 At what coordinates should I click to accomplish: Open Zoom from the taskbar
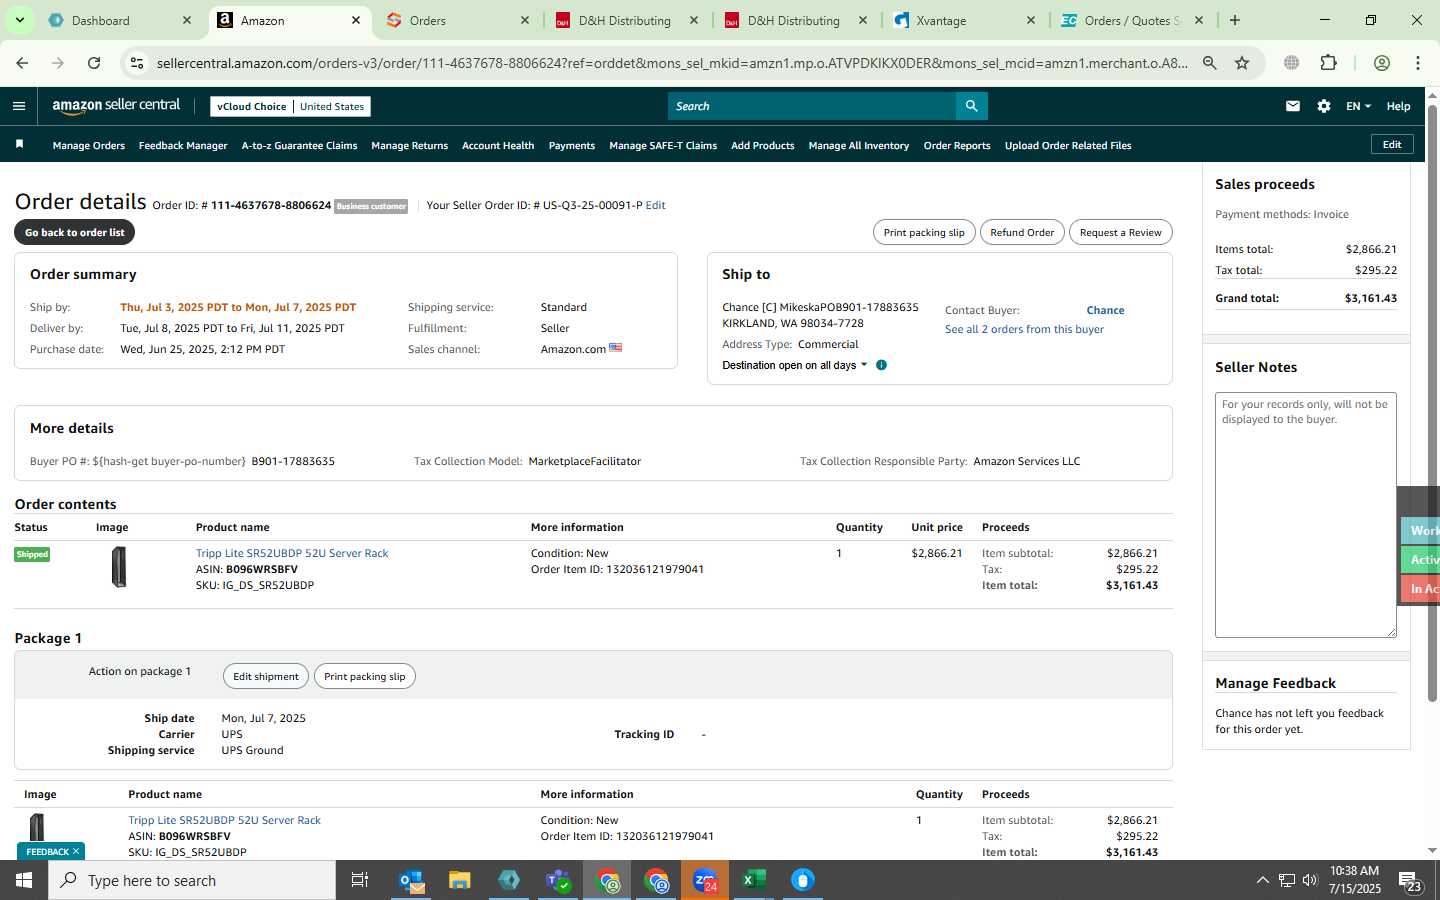click(705, 880)
